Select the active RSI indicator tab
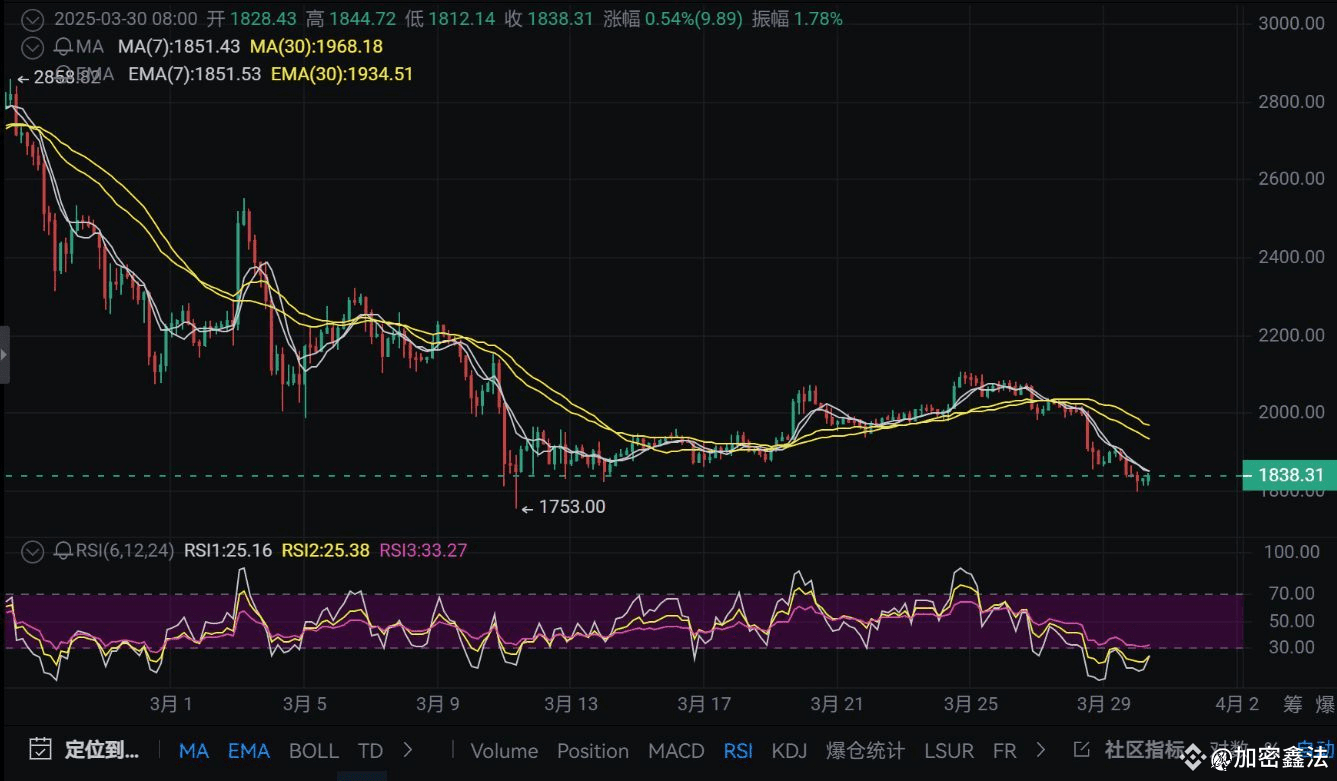 pyautogui.click(x=738, y=751)
